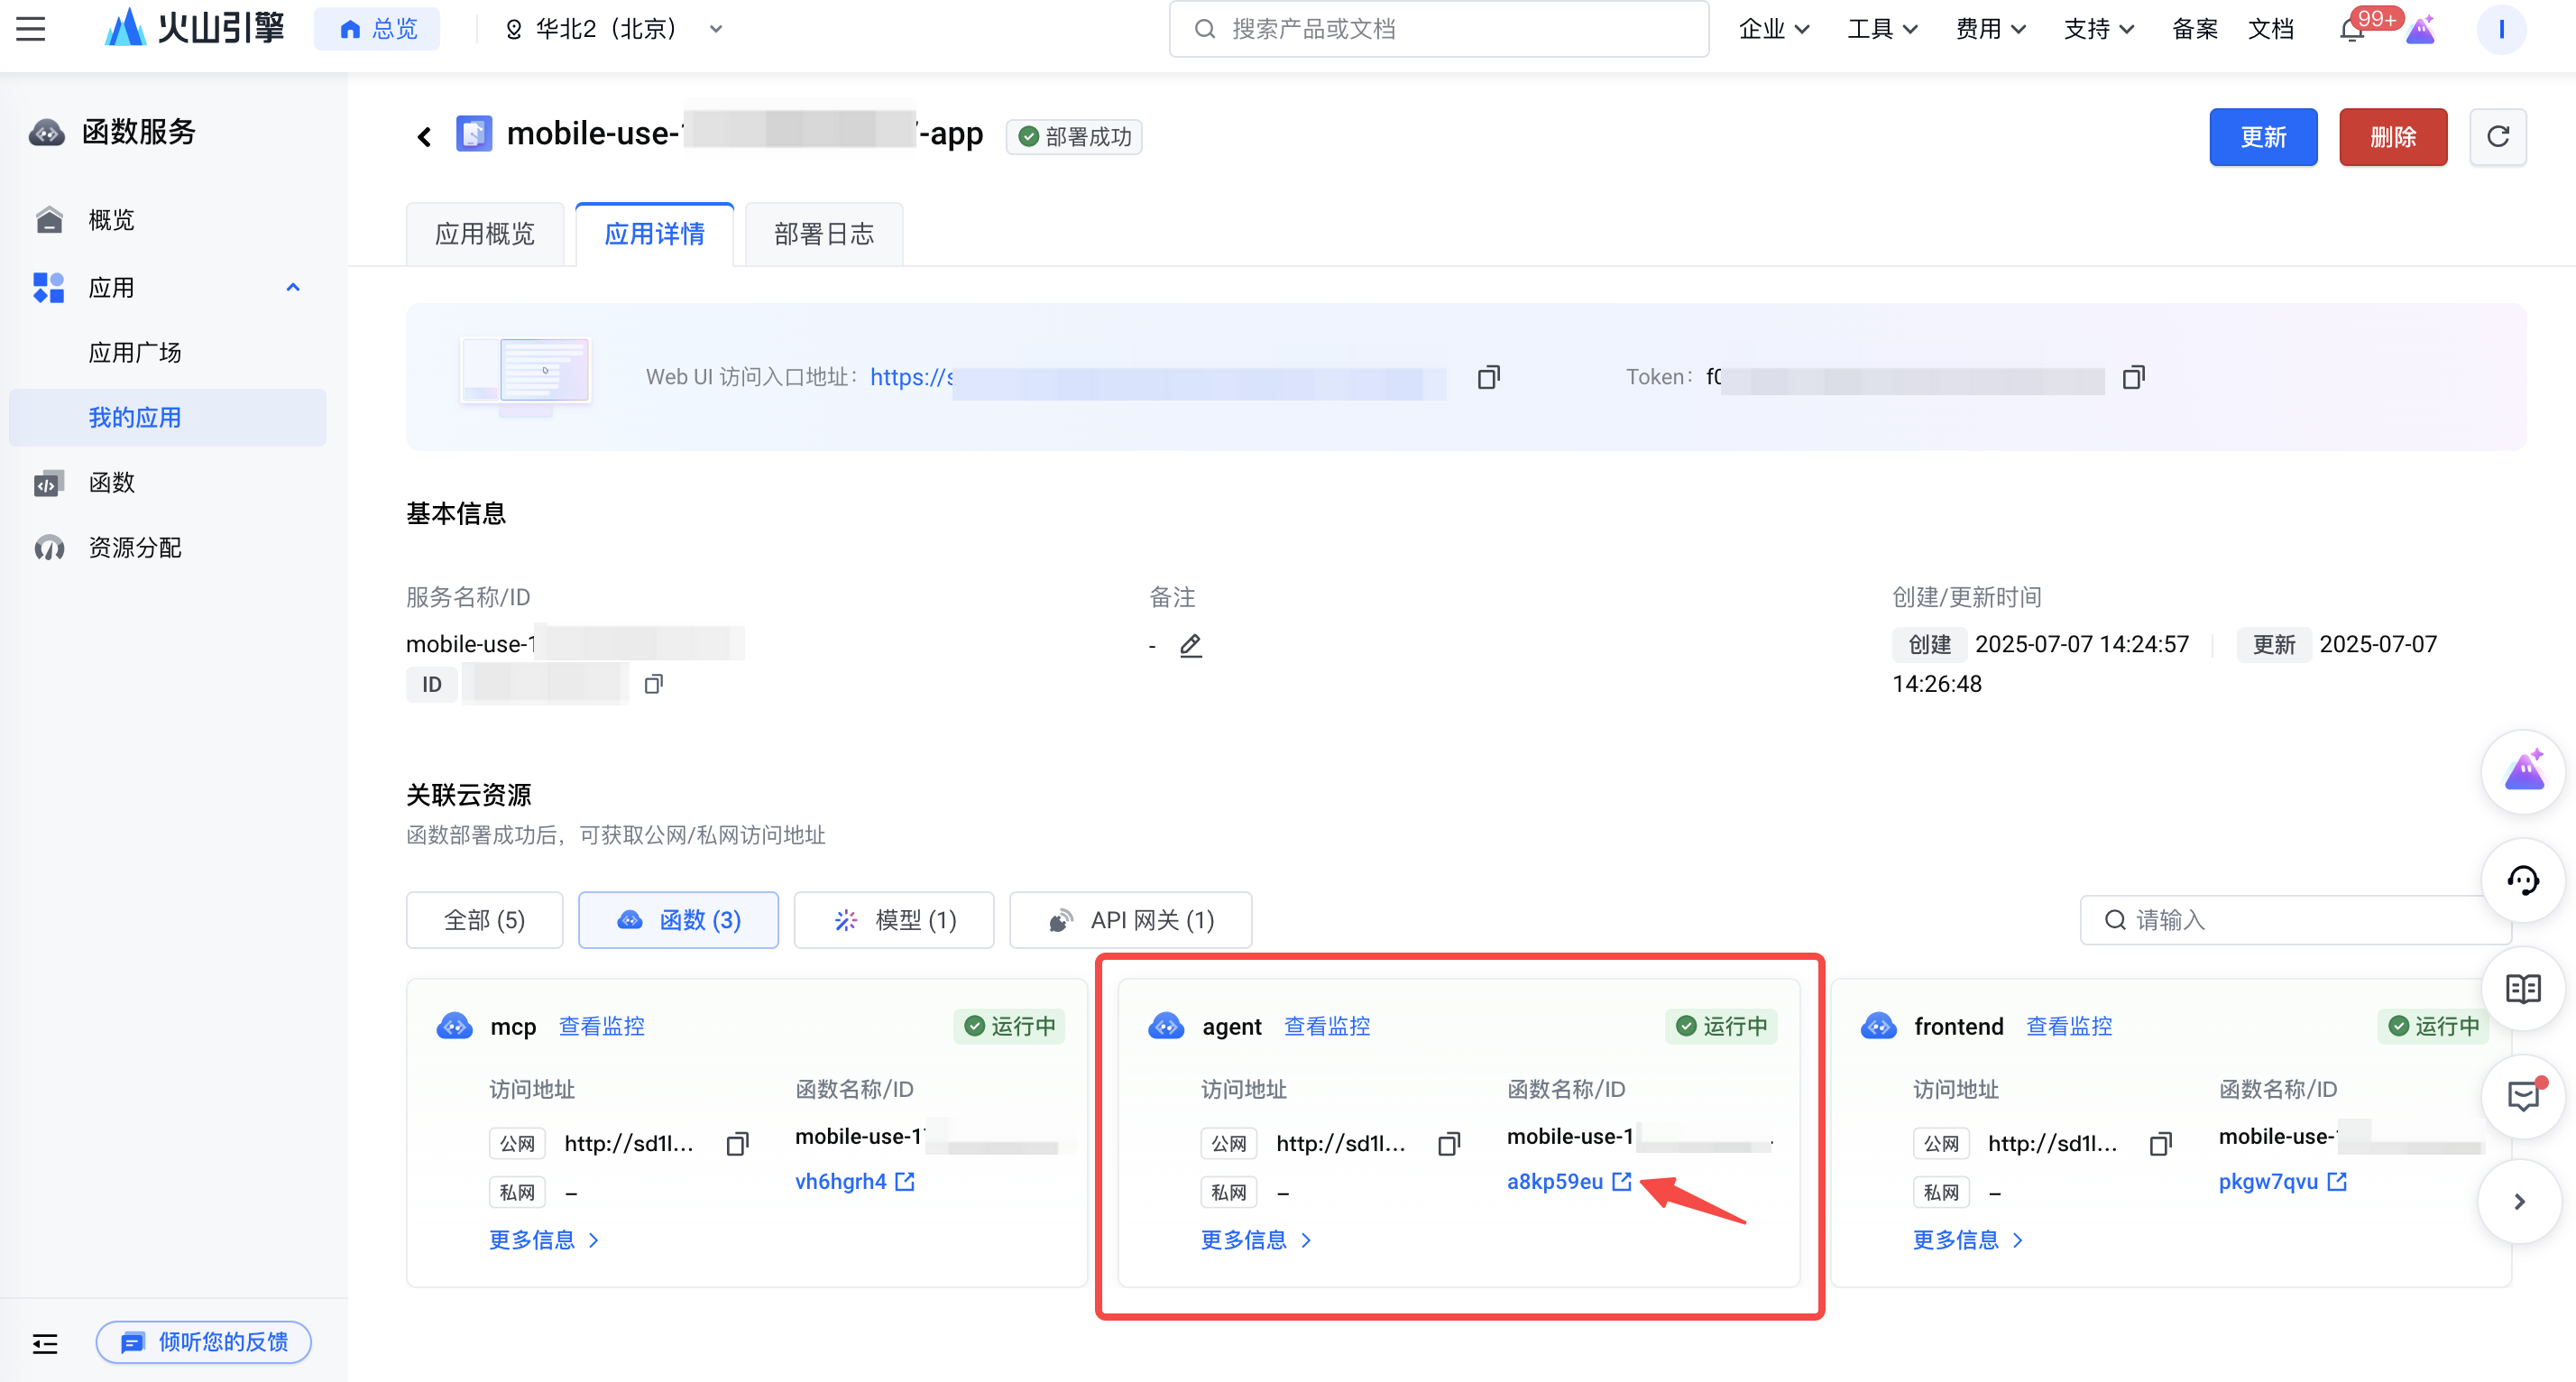Edit the remarks with pencil icon
This screenshot has height=1382, width=2576.
pyautogui.click(x=1190, y=645)
